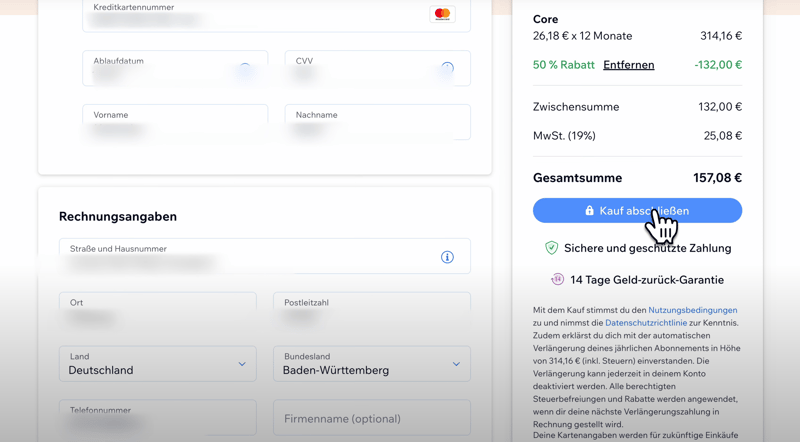Screen dimensions: 800x442
Task: Click into the Postleitzahl input field
Action: (x=371, y=312)
